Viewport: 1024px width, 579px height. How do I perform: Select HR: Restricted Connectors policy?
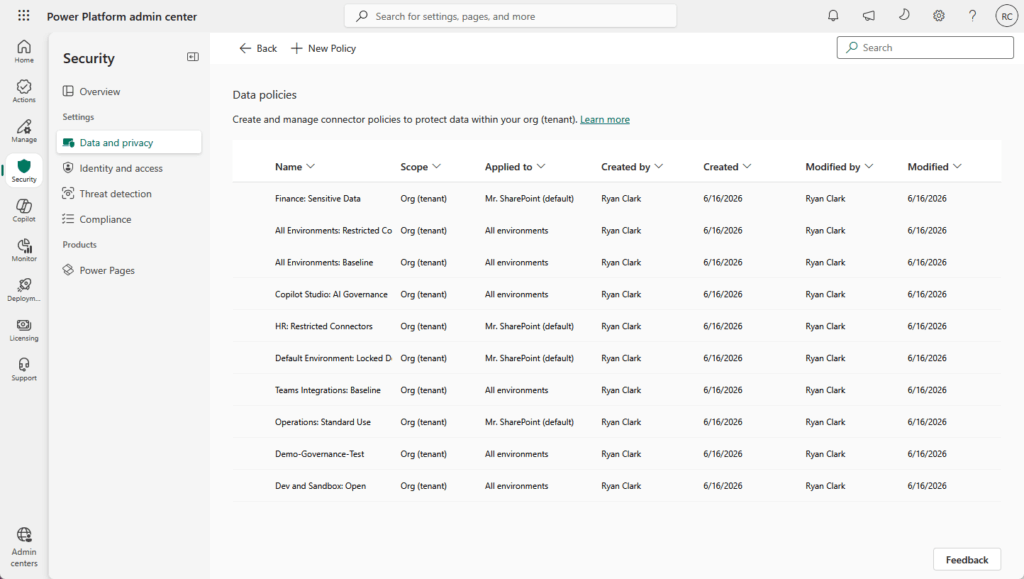tap(323, 326)
